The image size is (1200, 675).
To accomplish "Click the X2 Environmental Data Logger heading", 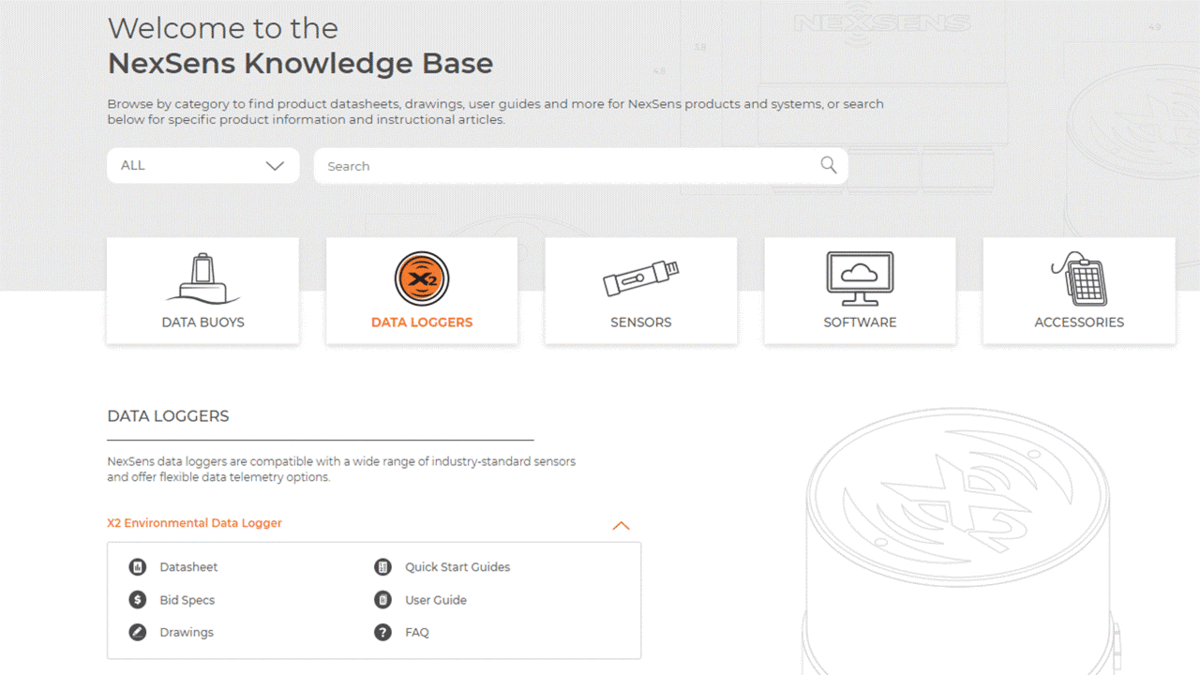I will pyautogui.click(x=194, y=523).
